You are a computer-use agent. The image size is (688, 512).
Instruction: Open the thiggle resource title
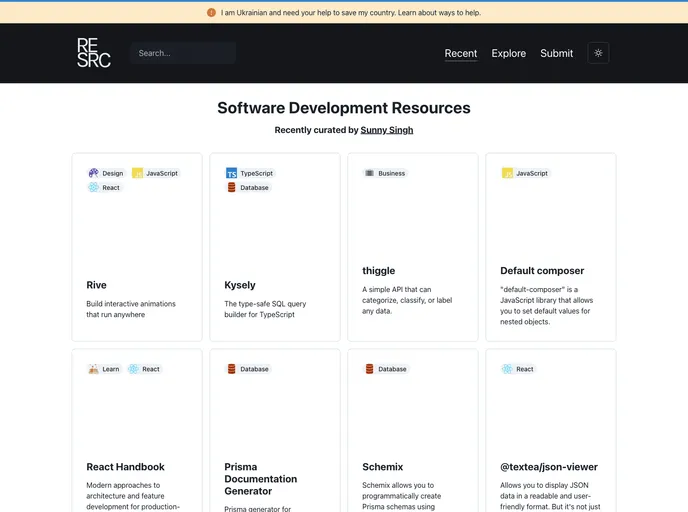click(378, 271)
